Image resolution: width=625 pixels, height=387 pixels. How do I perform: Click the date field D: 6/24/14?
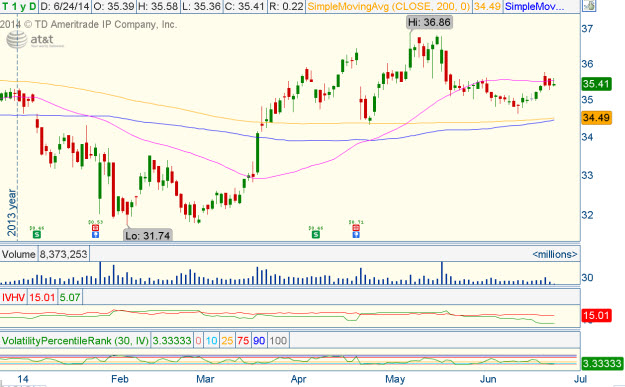(65, 6)
